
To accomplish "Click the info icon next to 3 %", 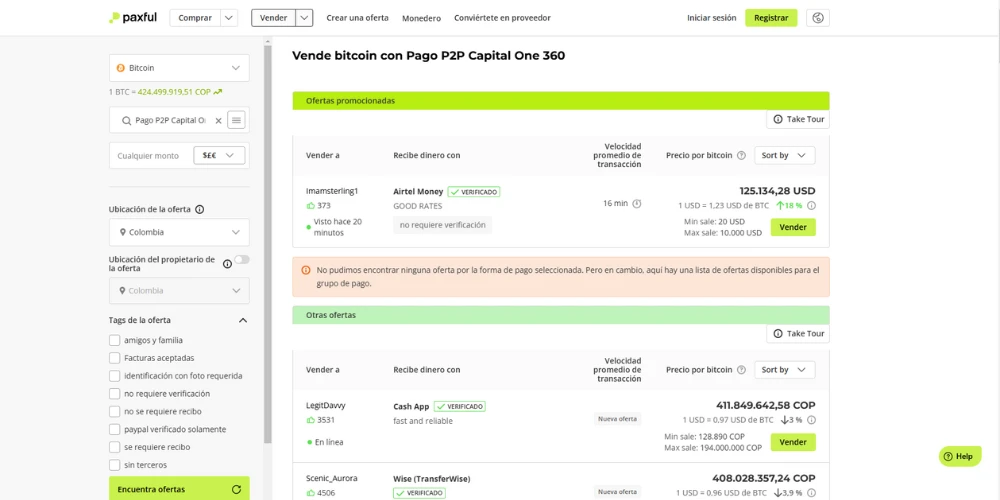I will click(x=811, y=420).
